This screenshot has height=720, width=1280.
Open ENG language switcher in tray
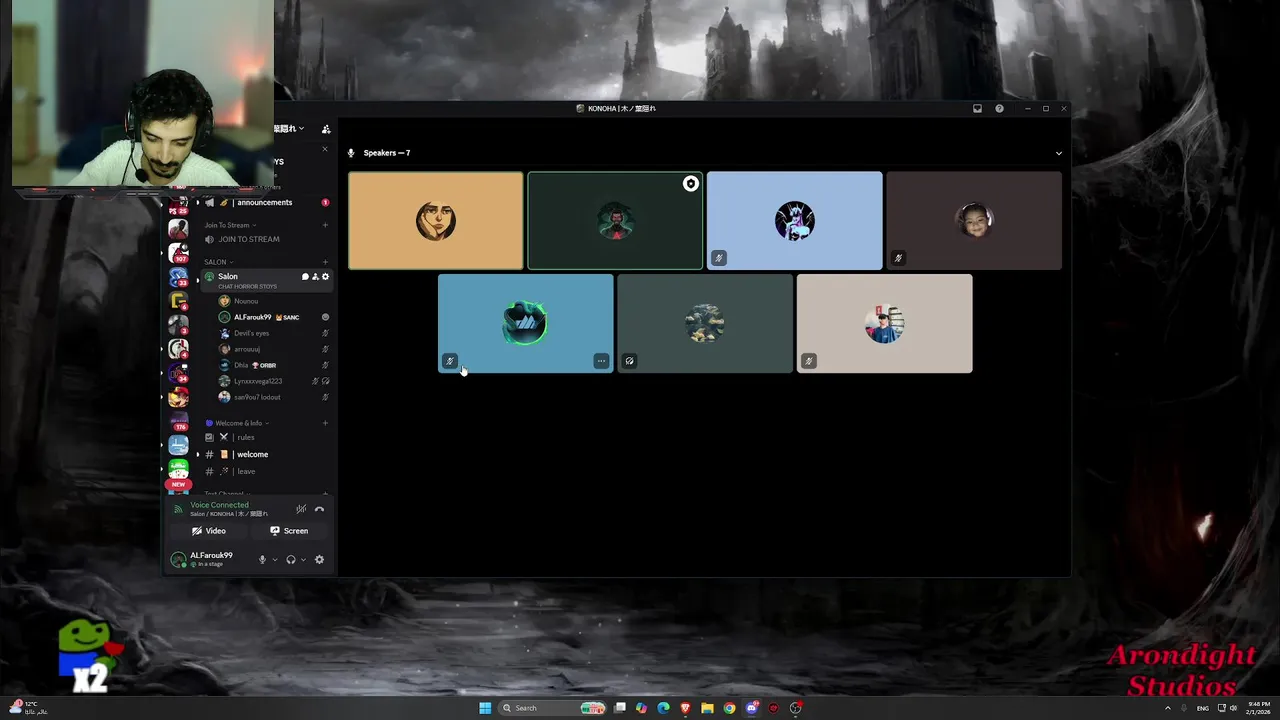point(1202,708)
